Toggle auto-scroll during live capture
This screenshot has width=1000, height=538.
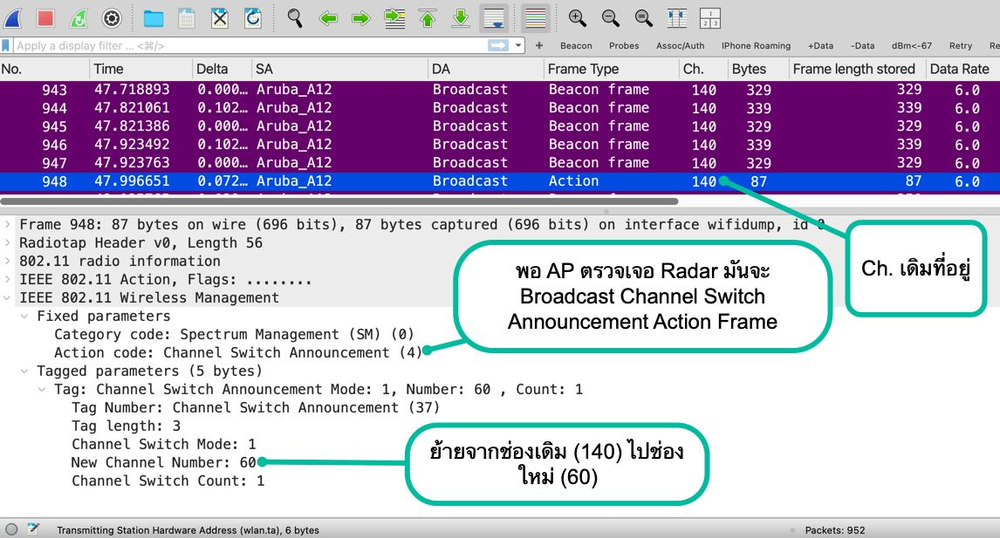point(493,17)
